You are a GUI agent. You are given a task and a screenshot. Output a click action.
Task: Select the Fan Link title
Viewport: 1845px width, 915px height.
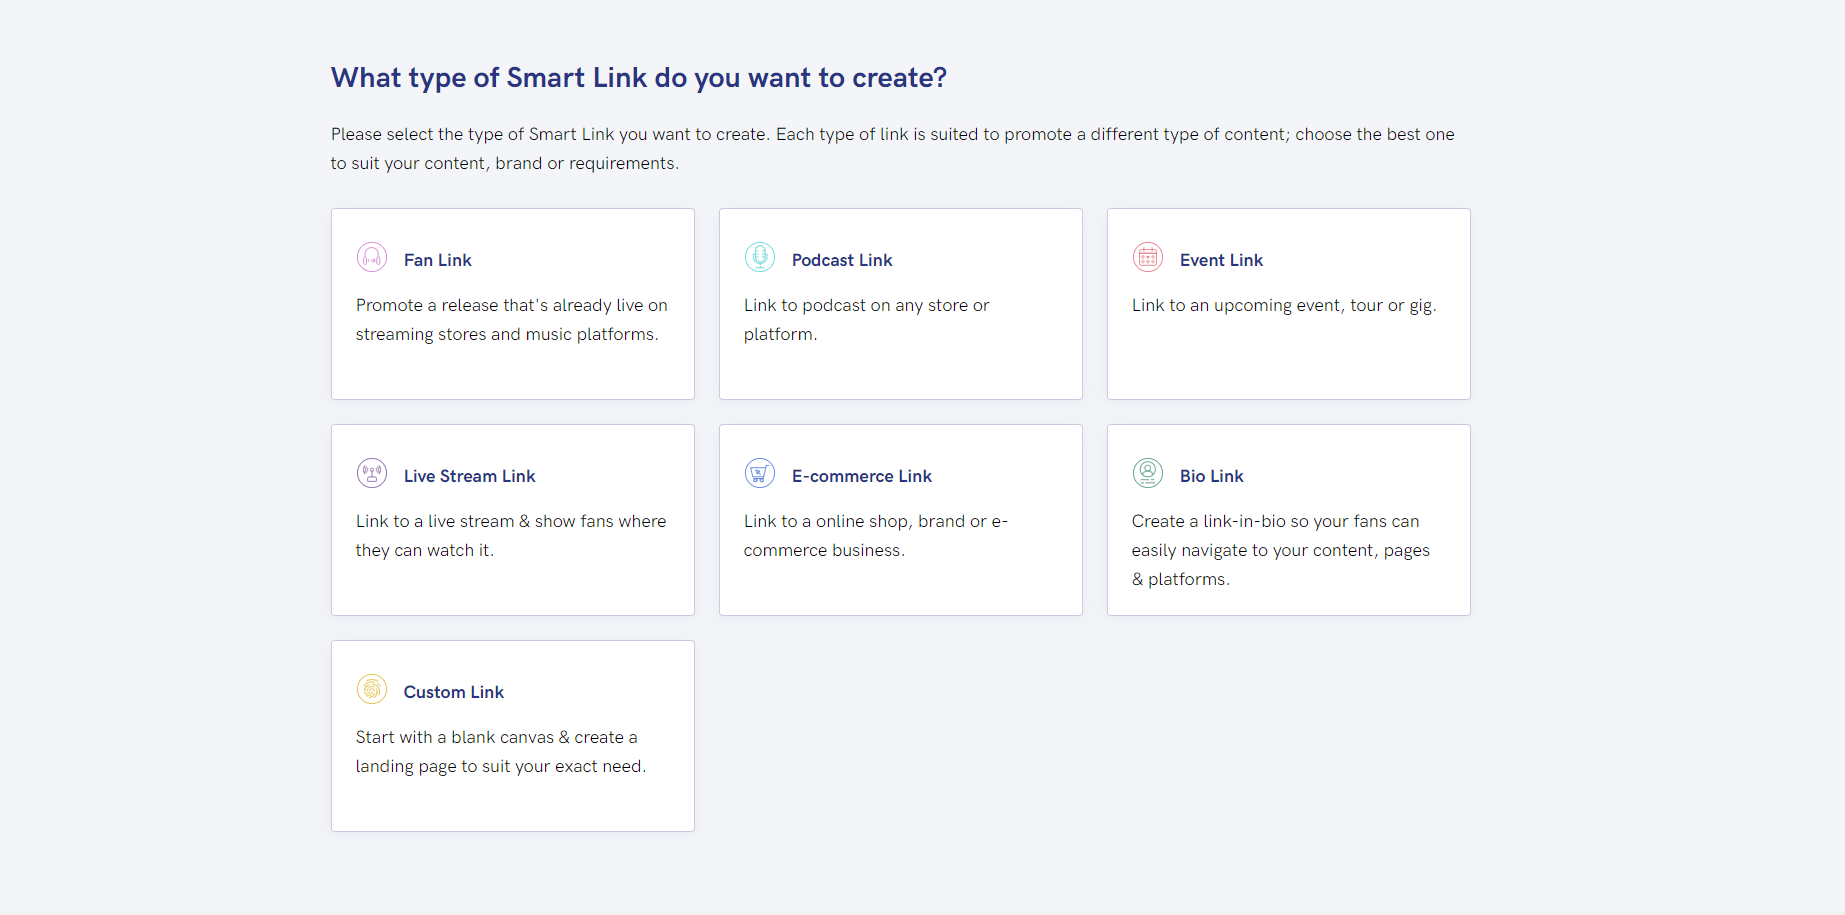tap(438, 260)
